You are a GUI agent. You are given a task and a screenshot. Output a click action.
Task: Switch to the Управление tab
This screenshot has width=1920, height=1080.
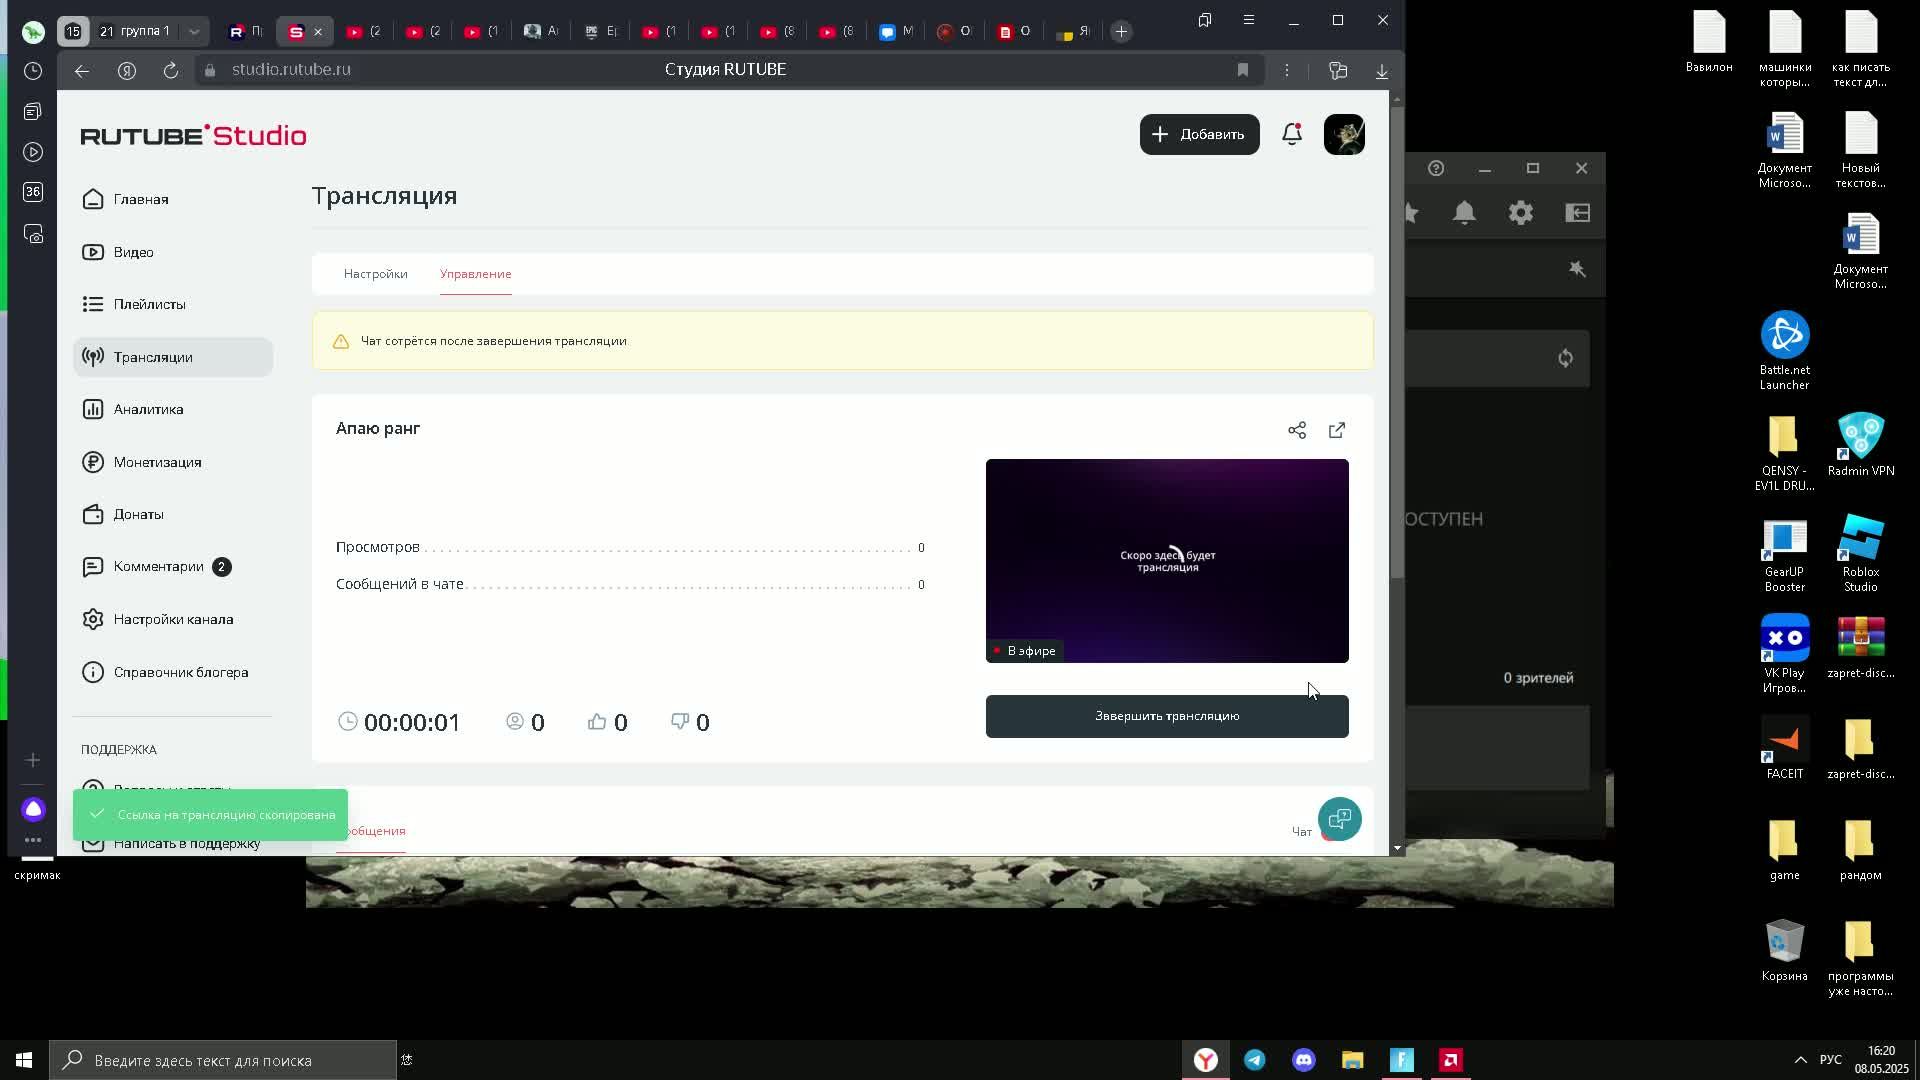click(x=475, y=274)
